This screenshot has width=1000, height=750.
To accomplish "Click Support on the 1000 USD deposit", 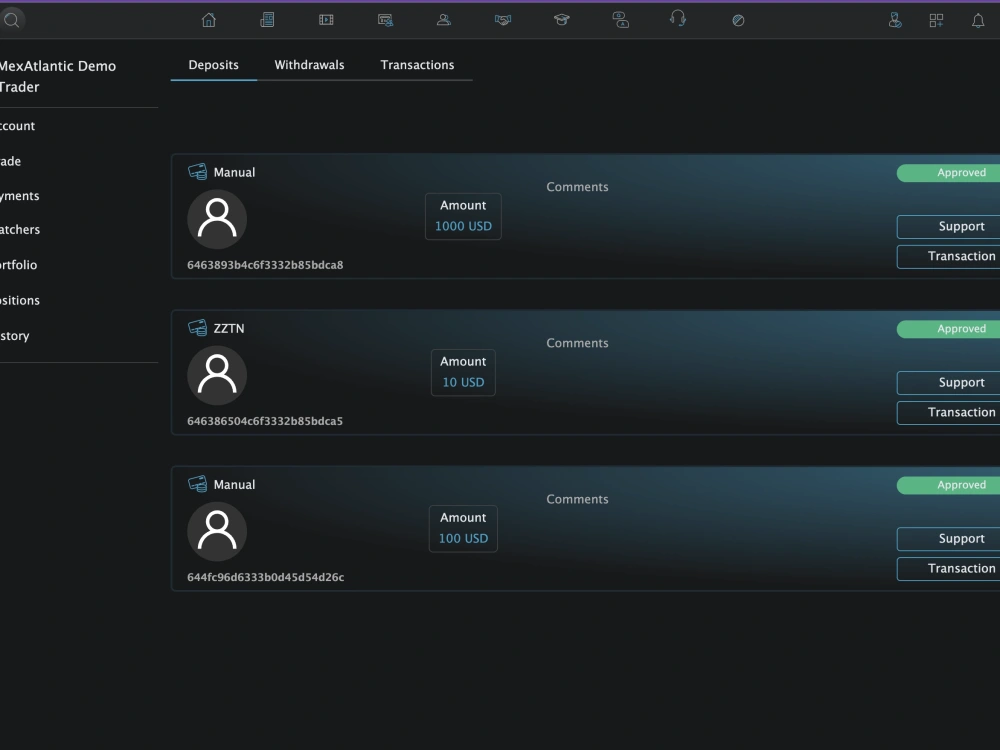I will click(x=948, y=226).
